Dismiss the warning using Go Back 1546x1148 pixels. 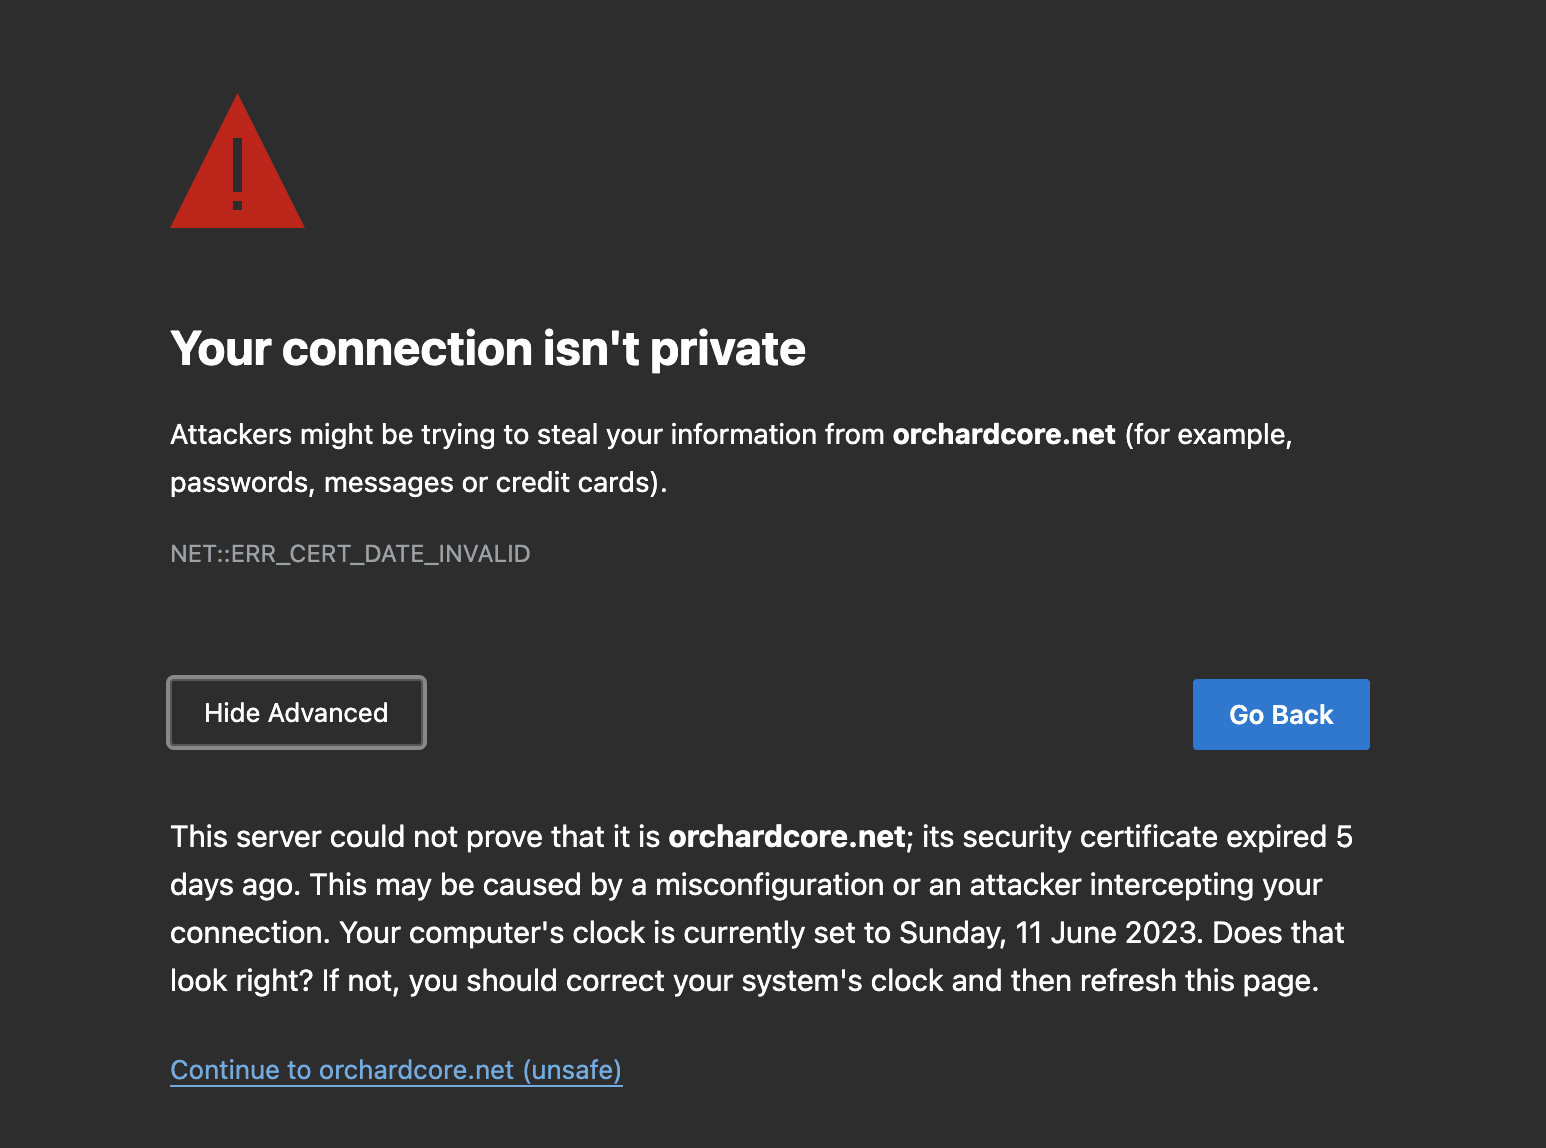pyautogui.click(x=1281, y=714)
